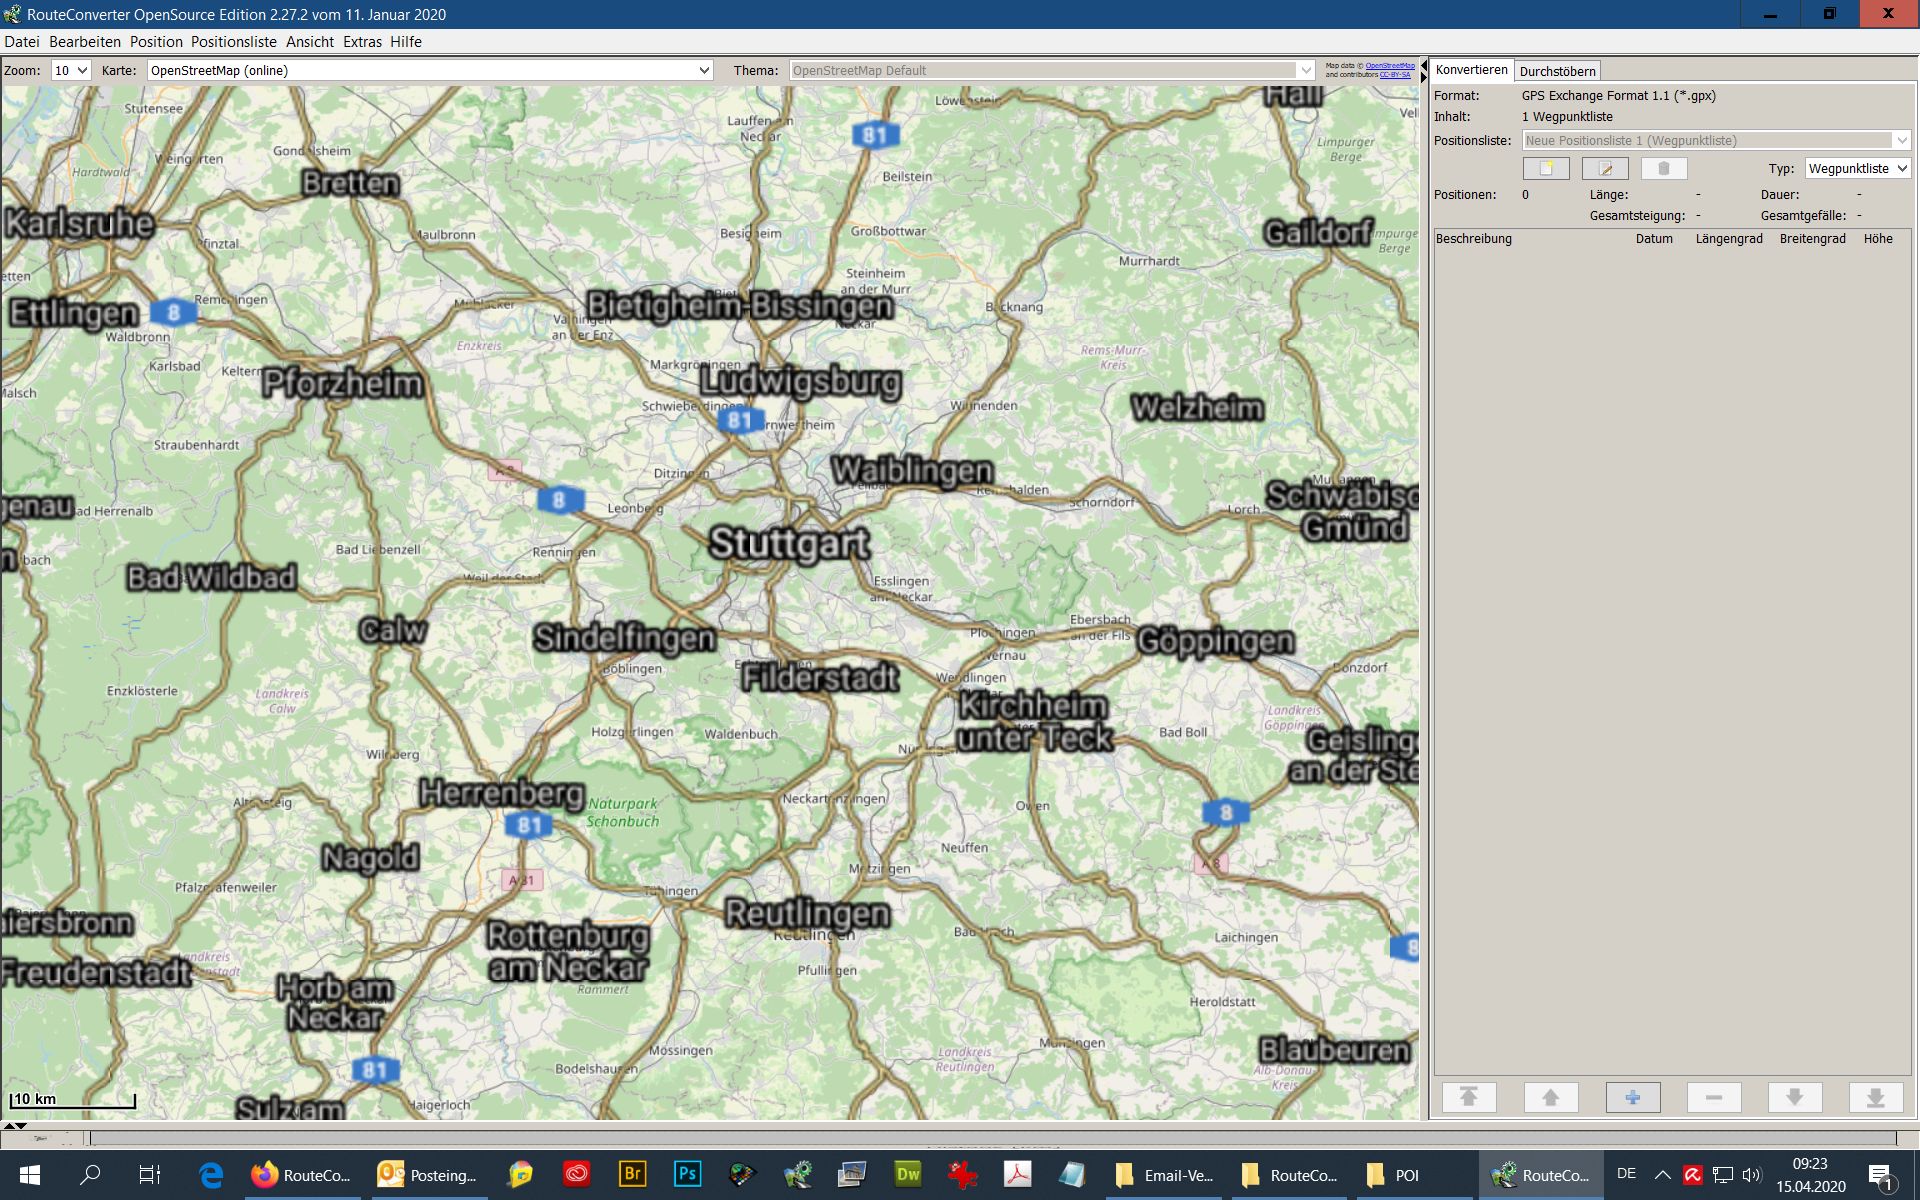Image resolution: width=1920 pixels, height=1200 pixels.
Task: Click the blue plus add position button
Action: click(1632, 1097)
